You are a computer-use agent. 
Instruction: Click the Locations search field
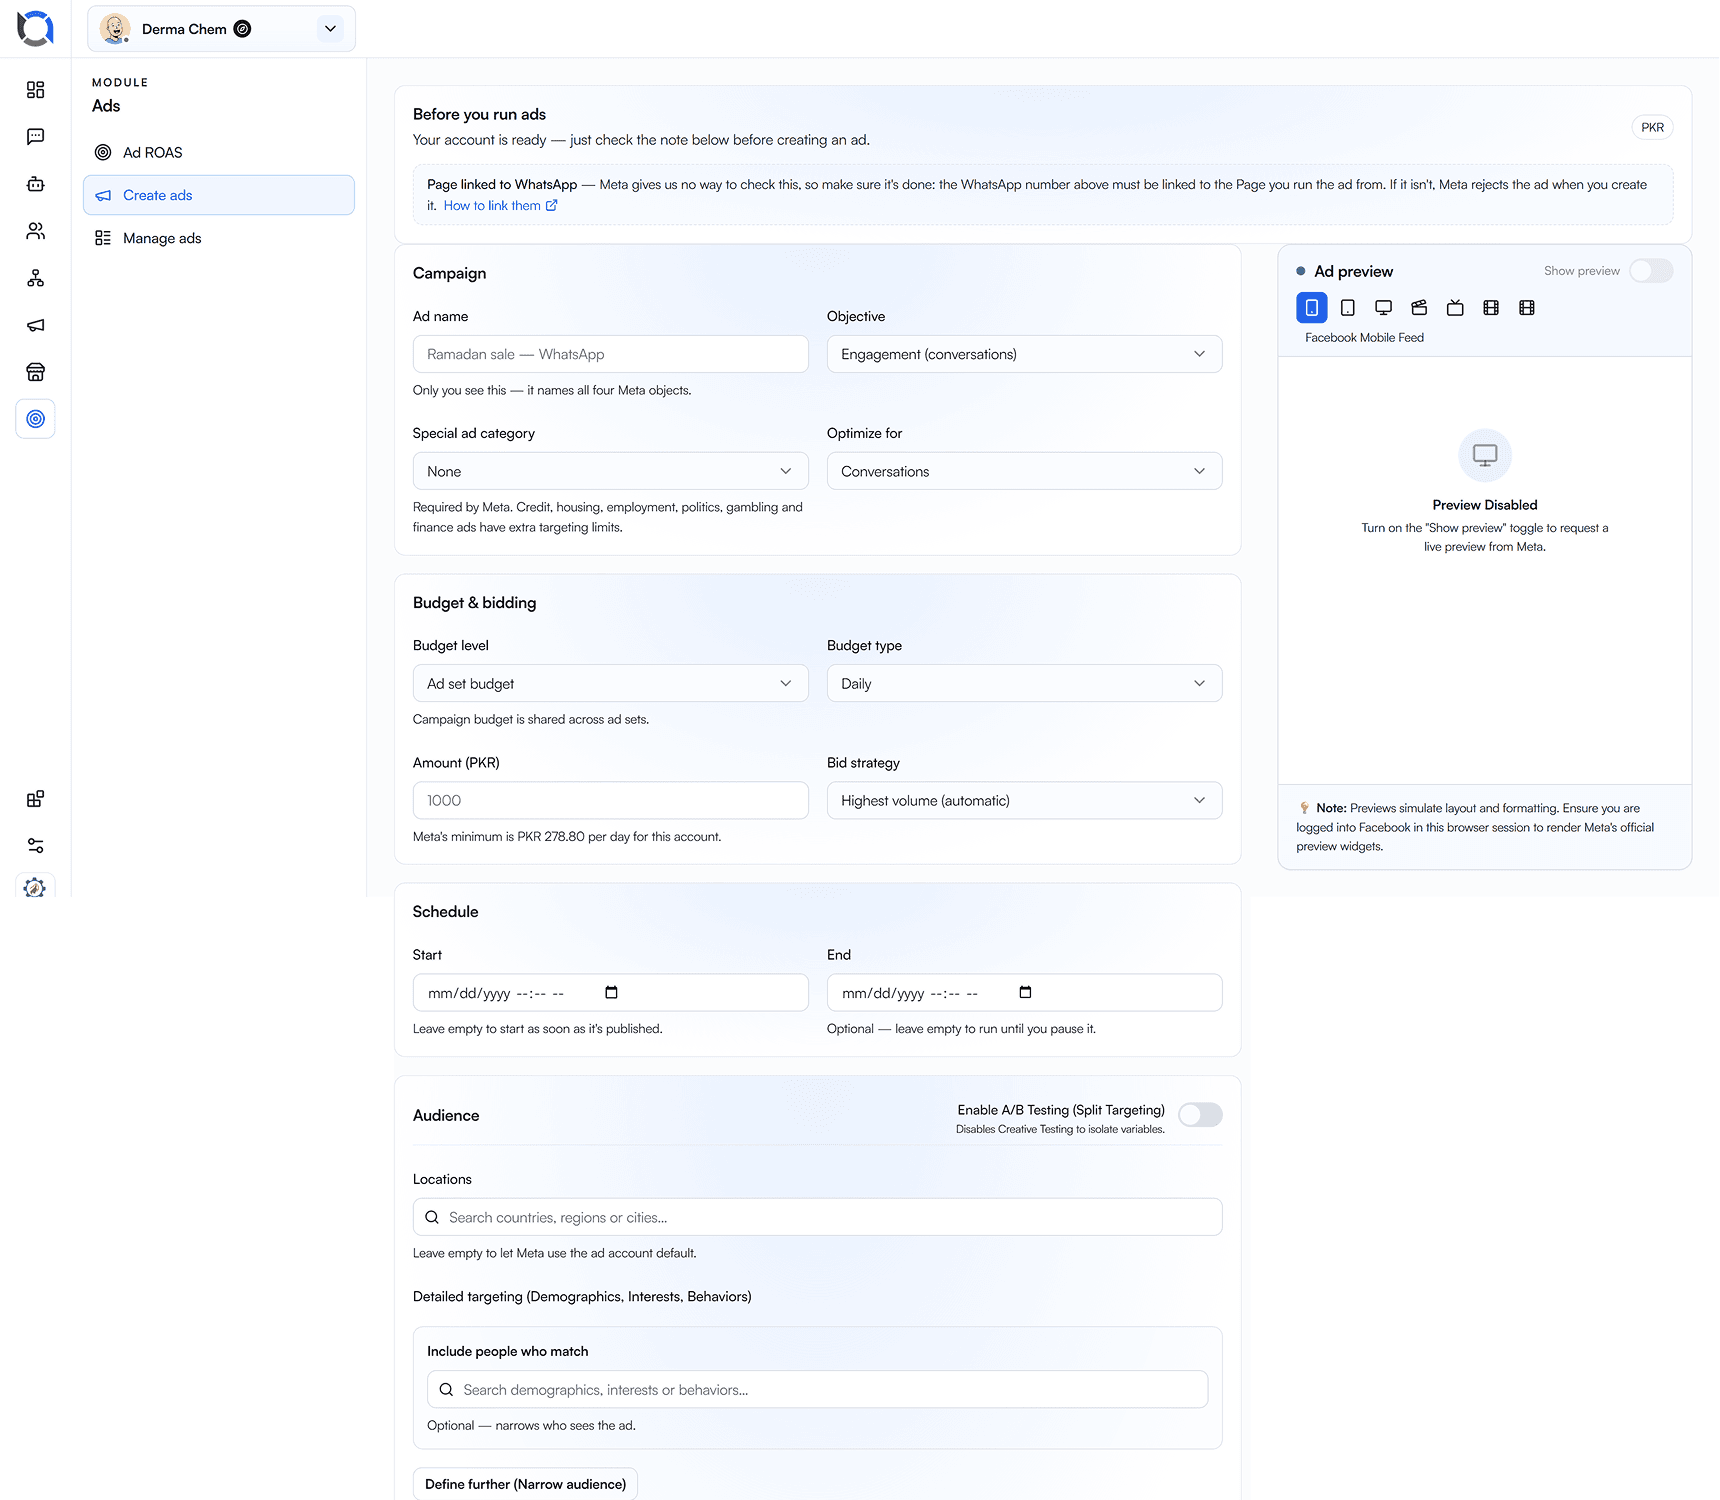pos(817,1217)
